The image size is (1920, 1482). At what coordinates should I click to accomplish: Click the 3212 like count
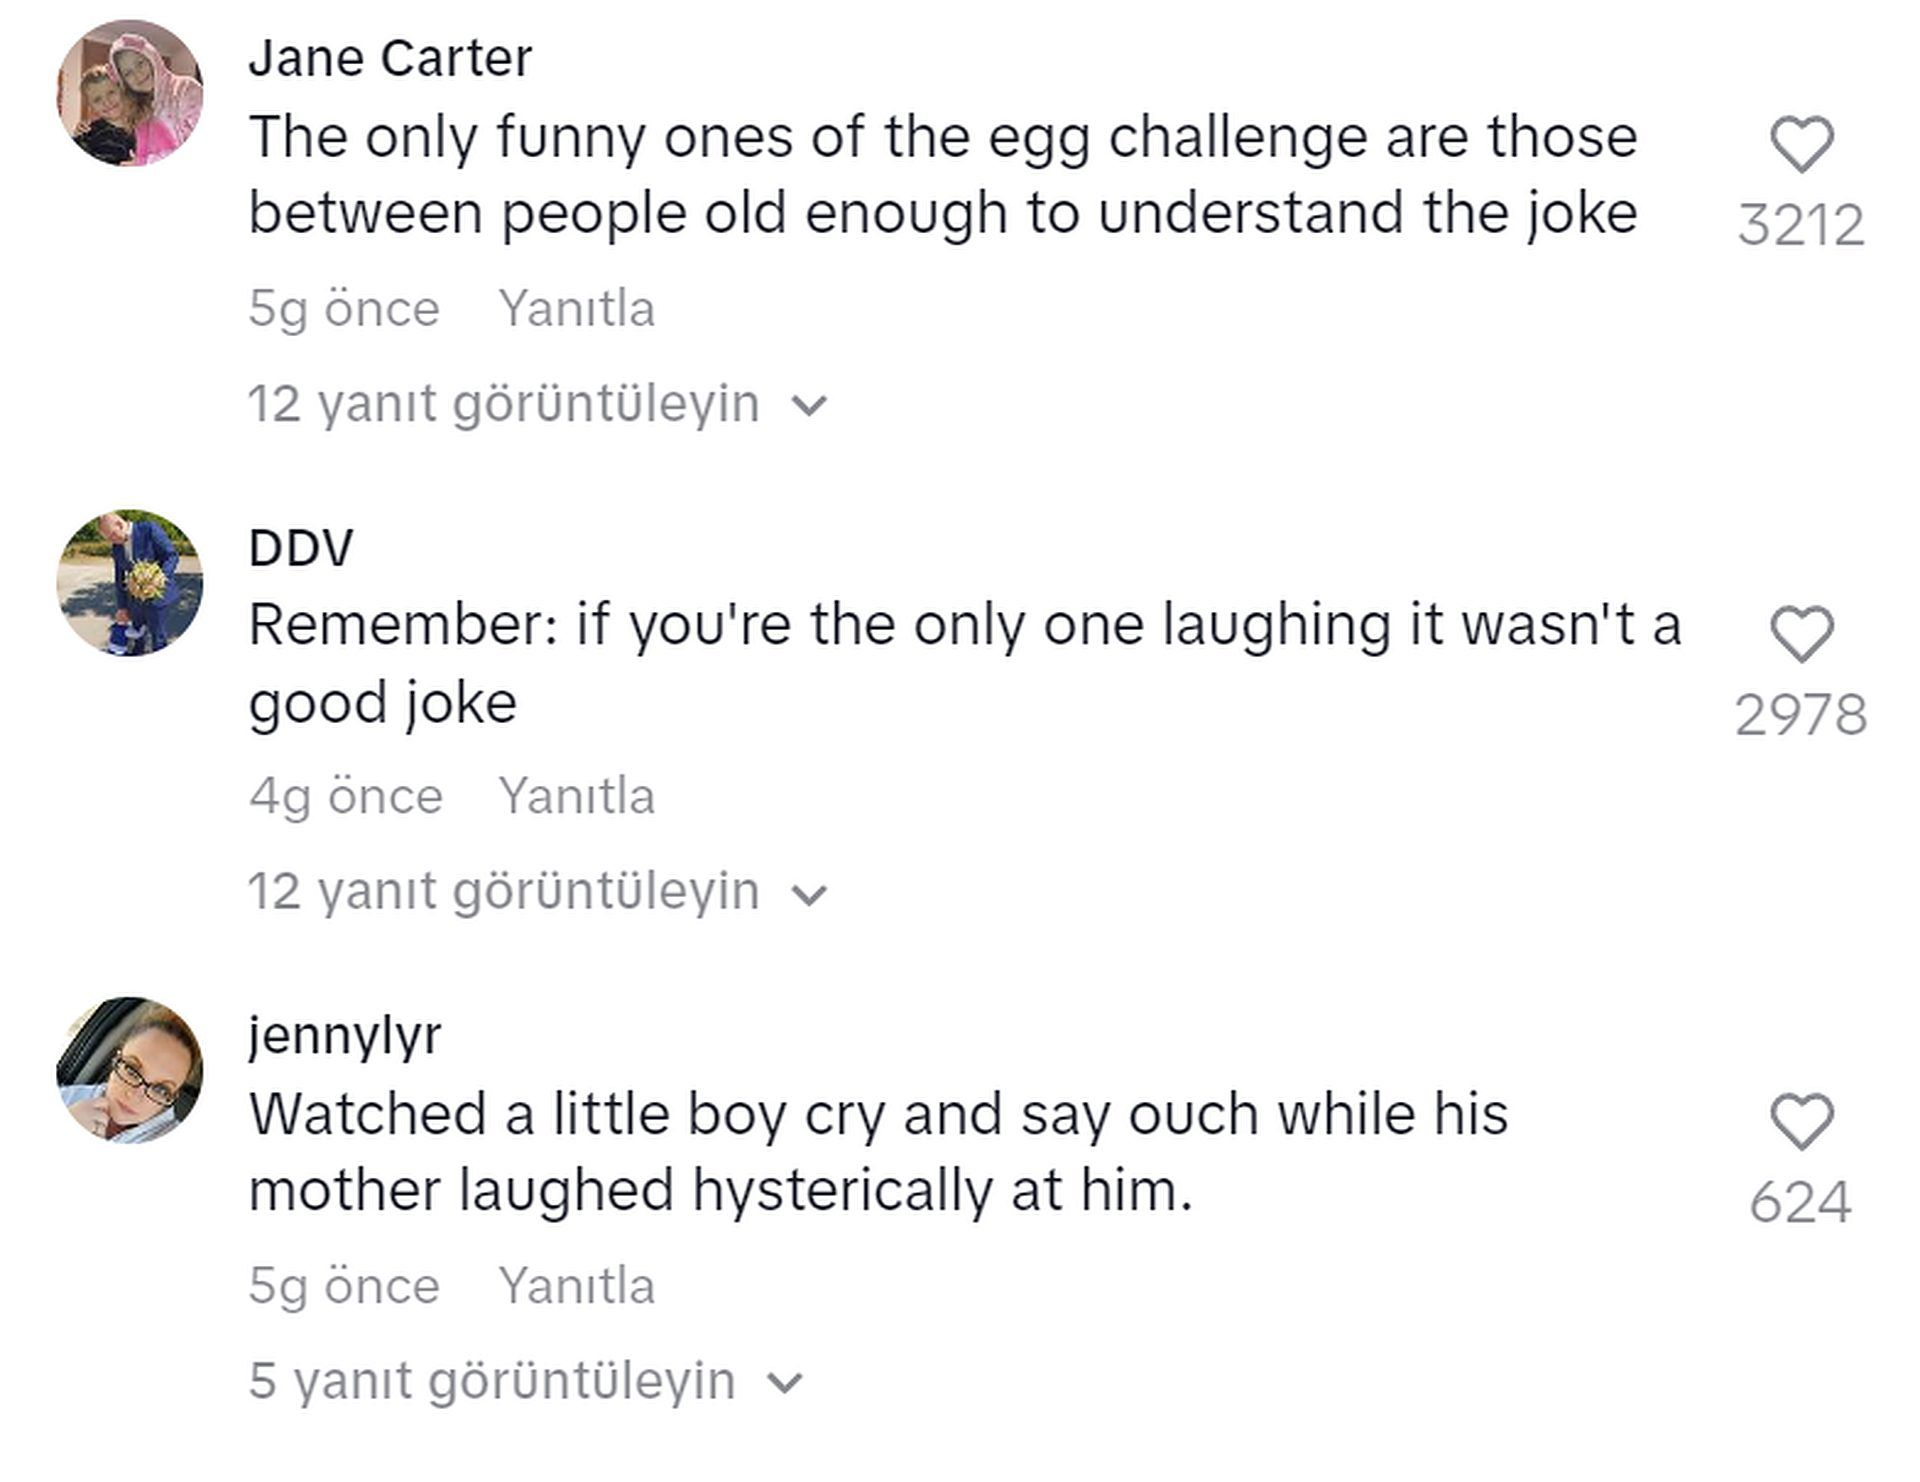[x=1801, y=225]
